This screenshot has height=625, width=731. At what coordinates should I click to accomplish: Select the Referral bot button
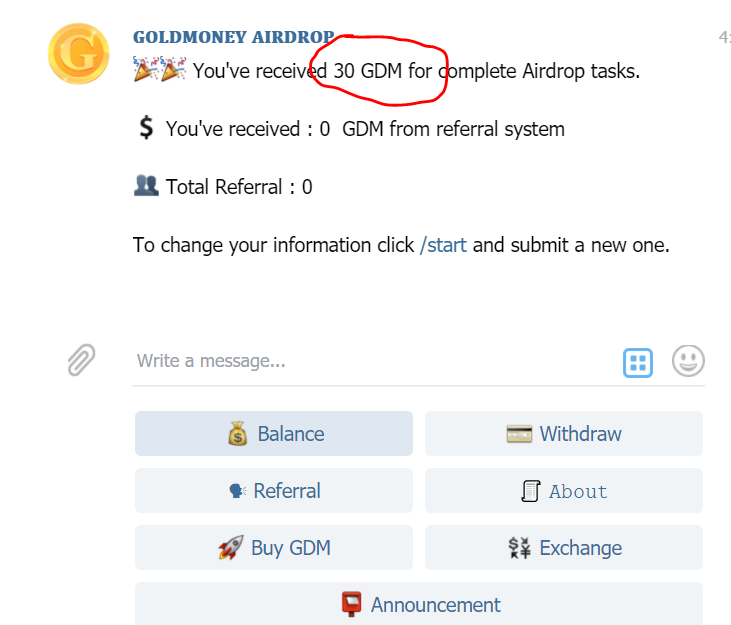click(274, 491)
